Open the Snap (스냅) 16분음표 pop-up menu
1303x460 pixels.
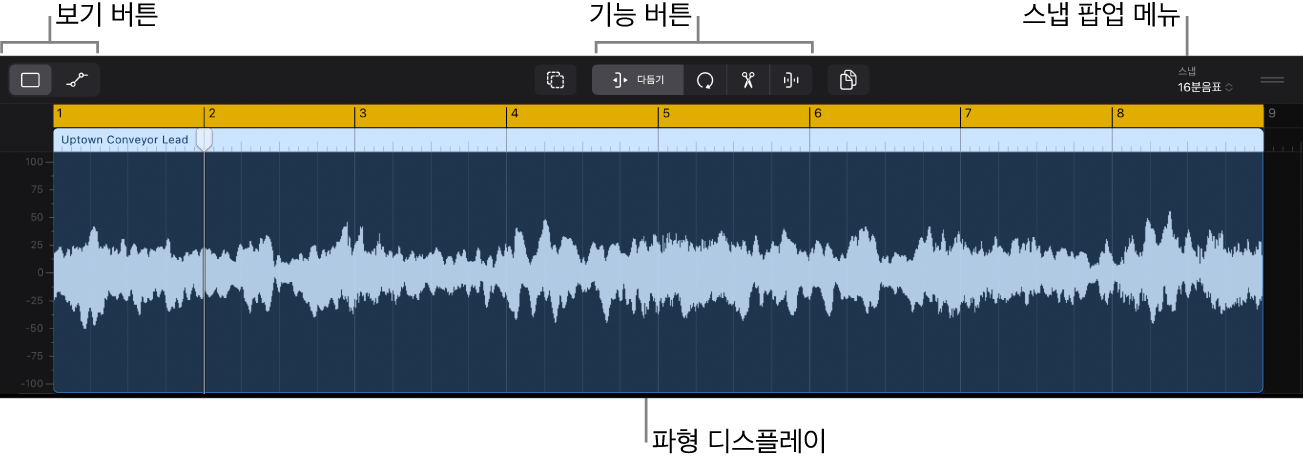pos(1206,80)
